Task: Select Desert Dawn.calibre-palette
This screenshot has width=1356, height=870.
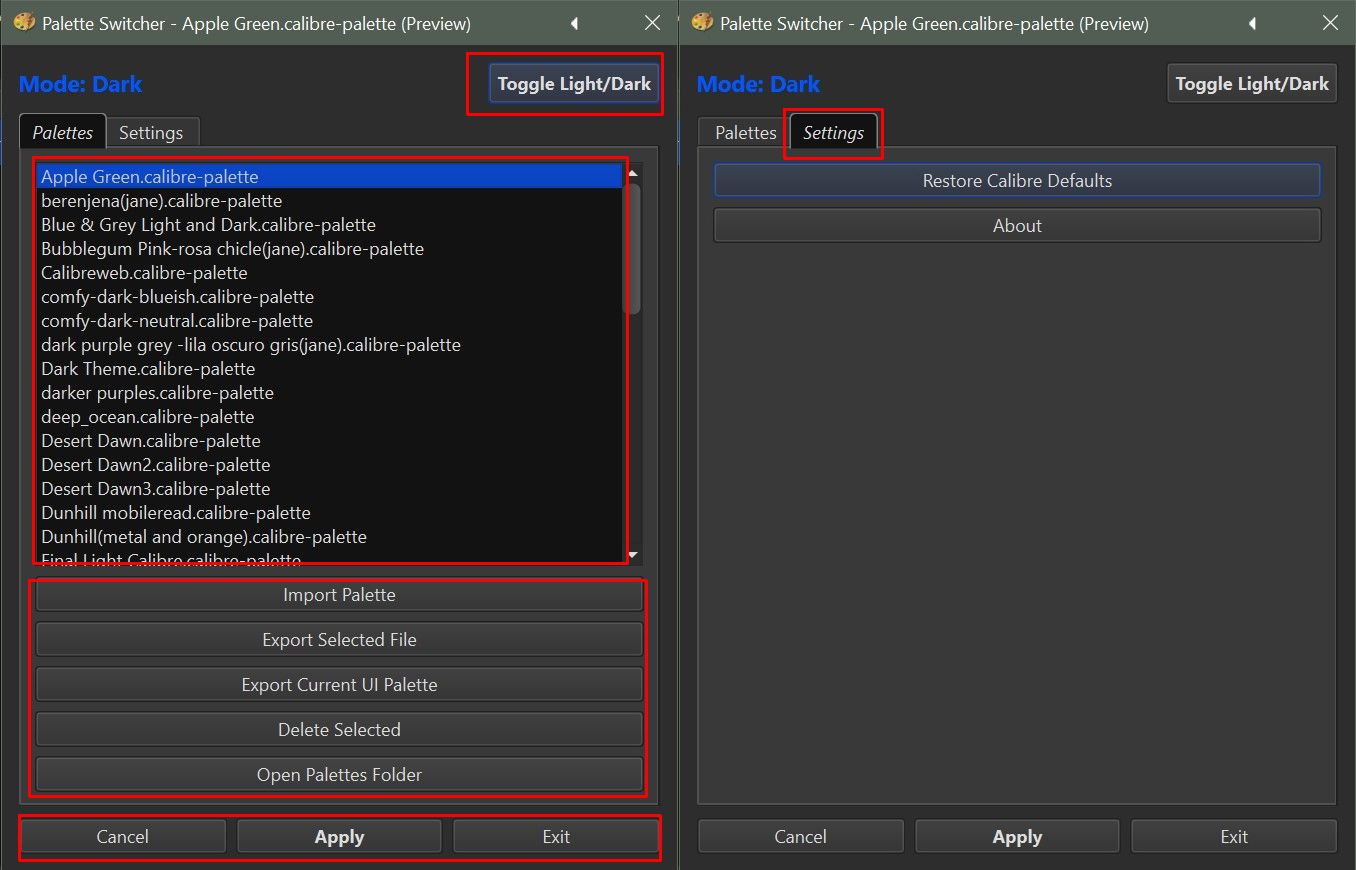Action: [x=330, y=441]
